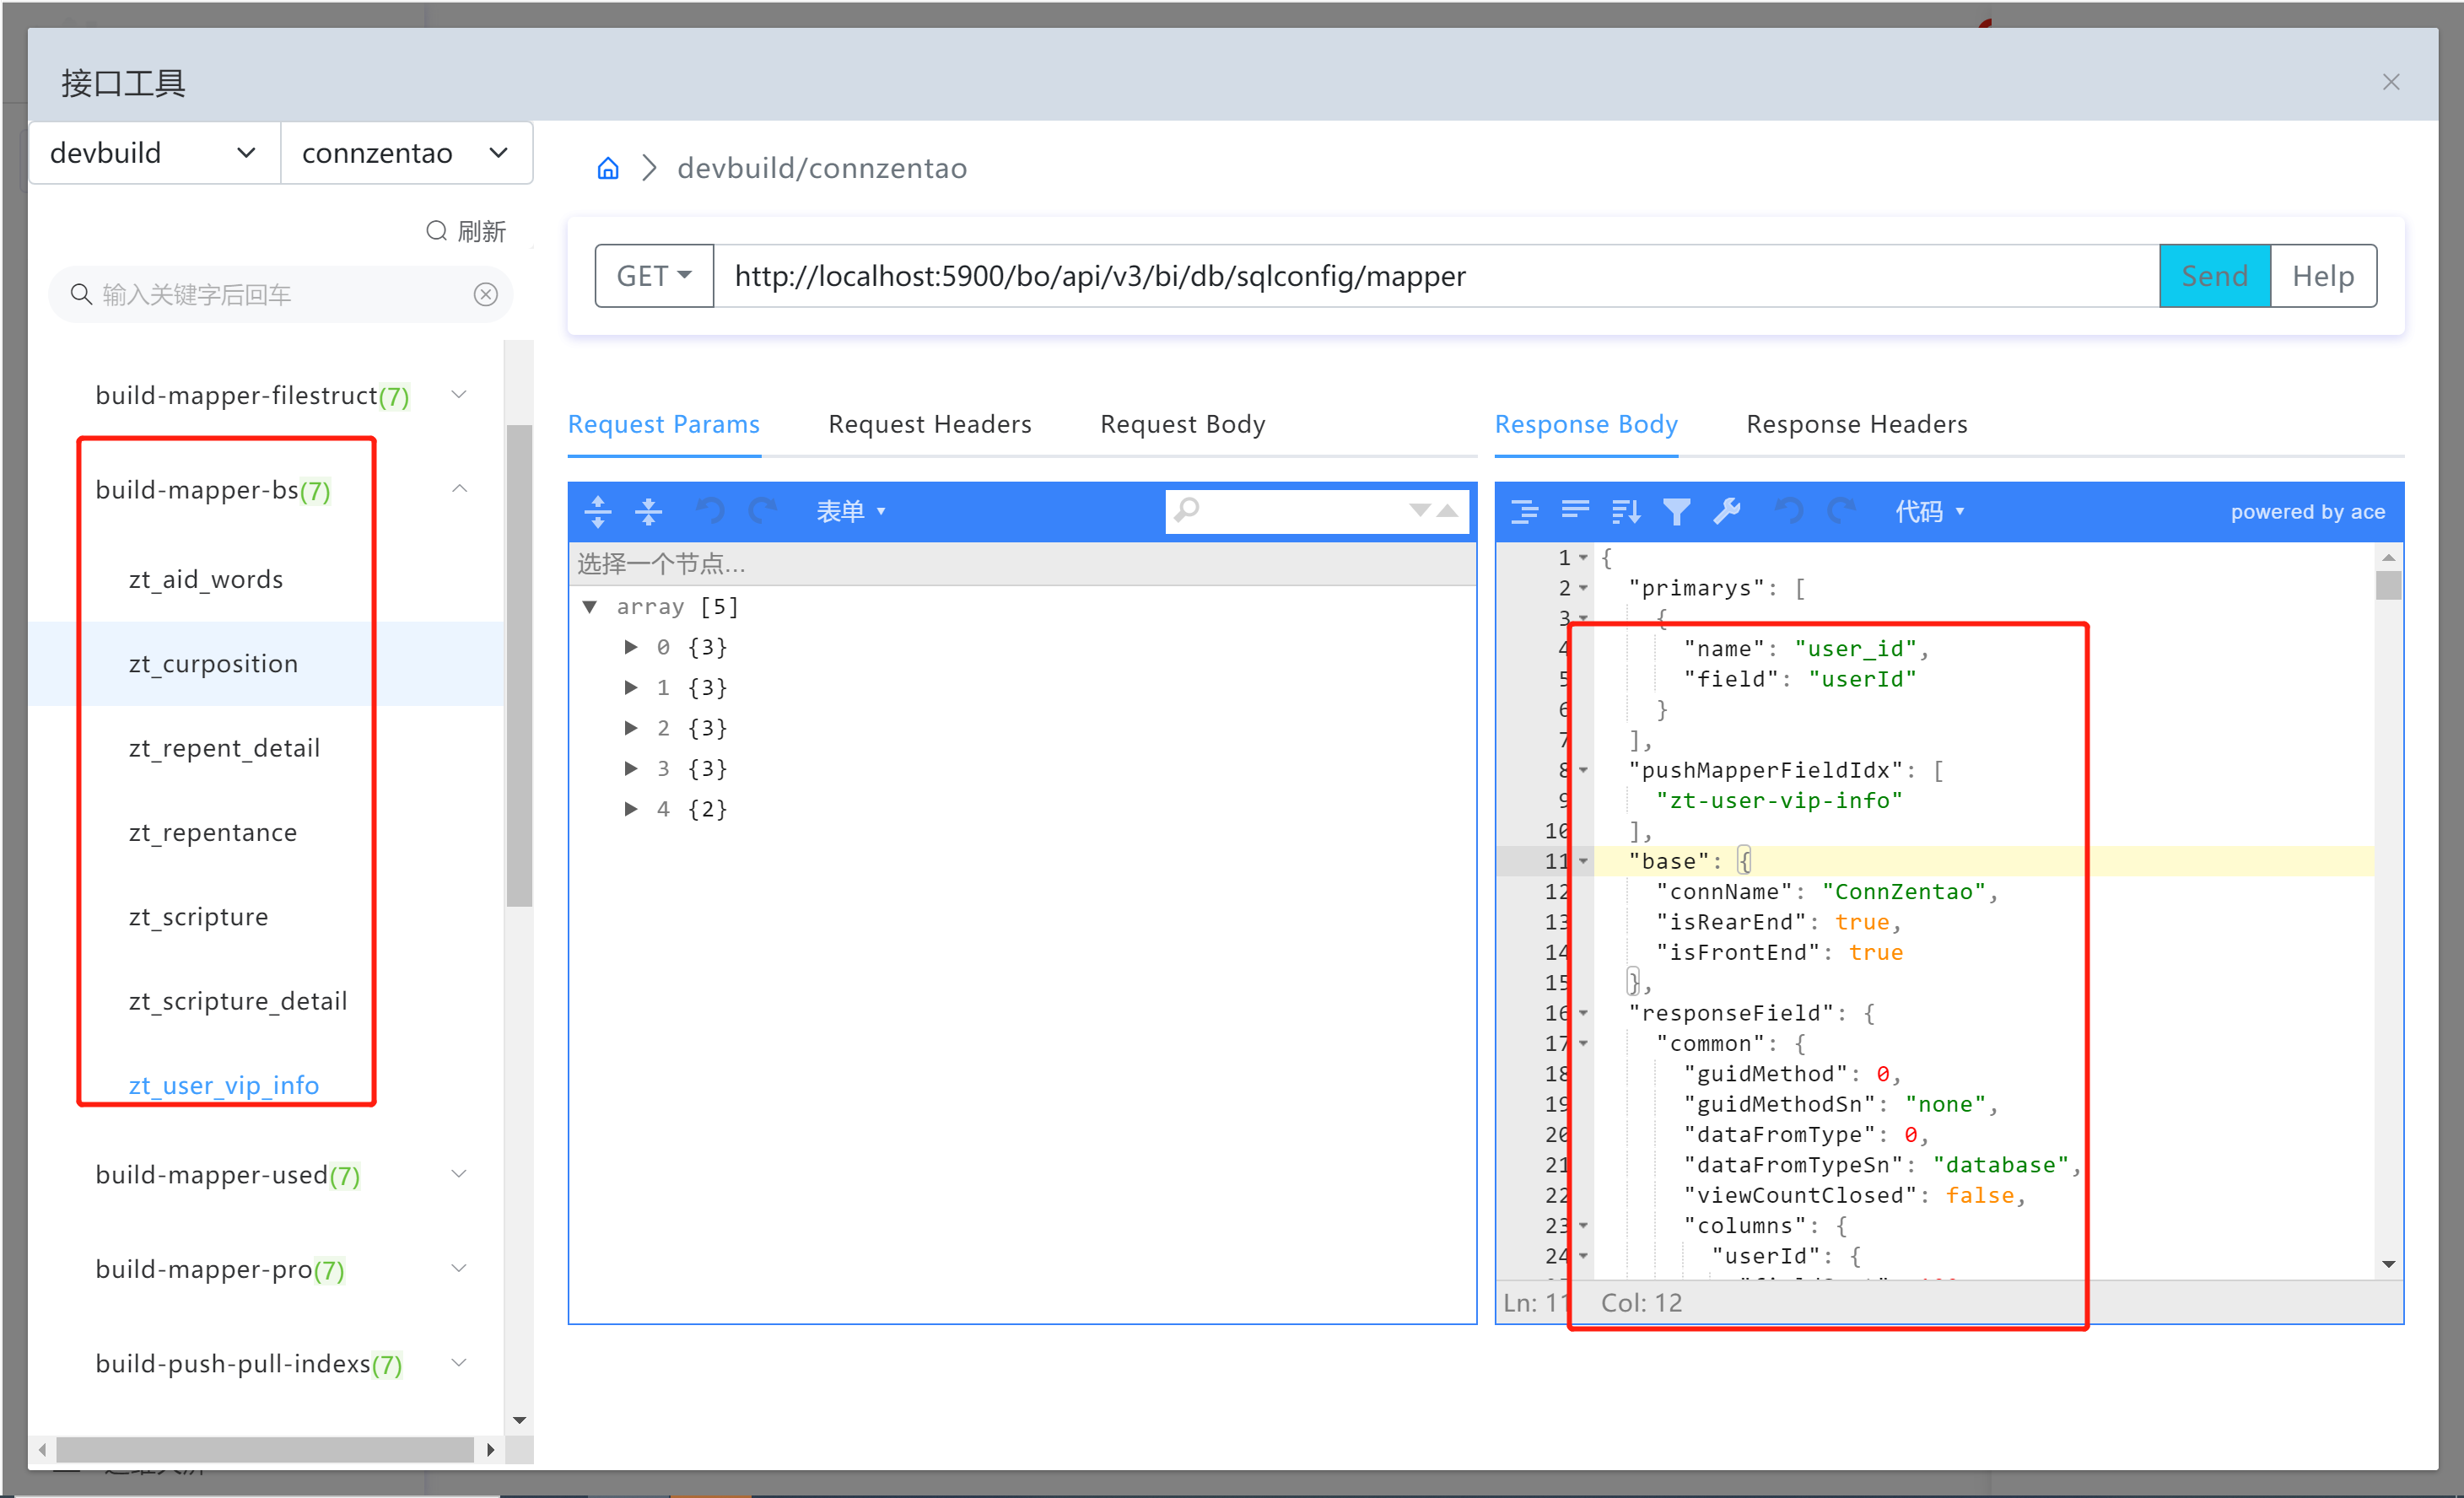Screen dimensions: 2464x1498
Task: Fold line 1 in the response code
Action: [1584, 558]
